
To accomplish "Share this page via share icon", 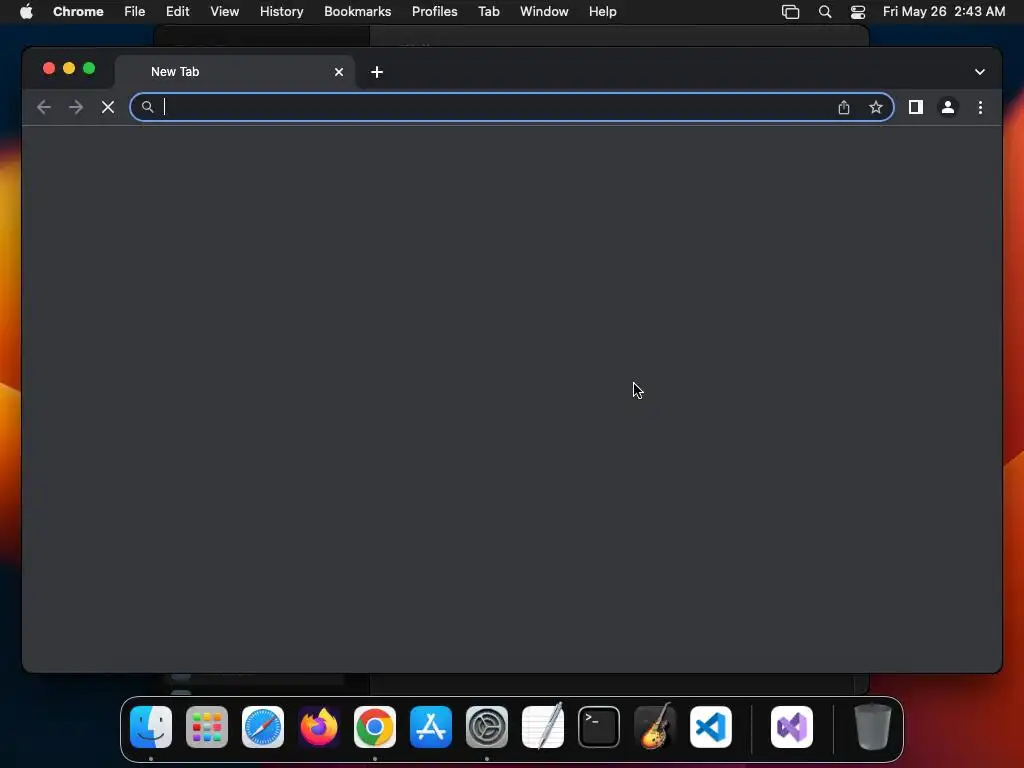I will [x=844, y=107].
